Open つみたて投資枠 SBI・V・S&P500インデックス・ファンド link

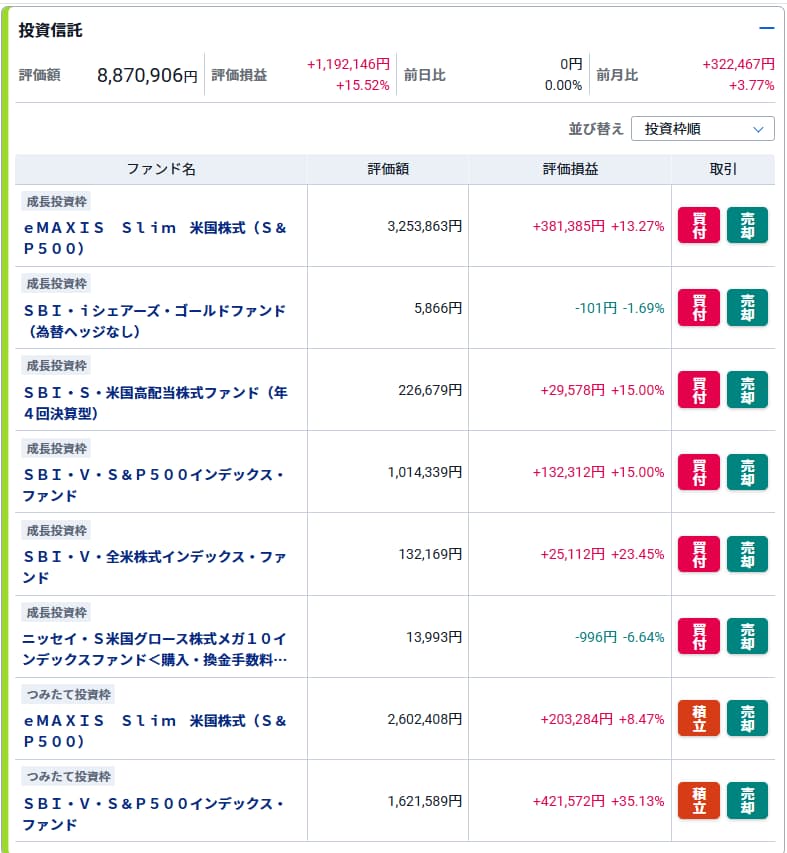pyautogui.click(x=153, y=813)
